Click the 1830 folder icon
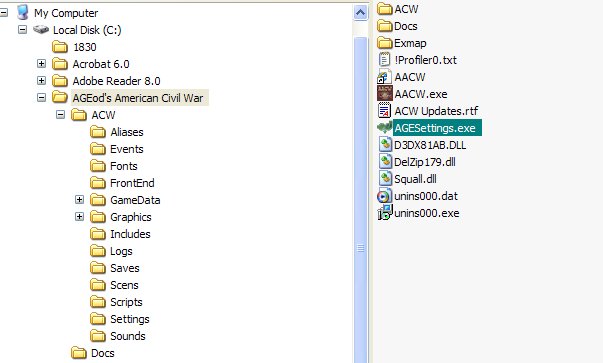The image size is (603, 363). coord(60,47)
